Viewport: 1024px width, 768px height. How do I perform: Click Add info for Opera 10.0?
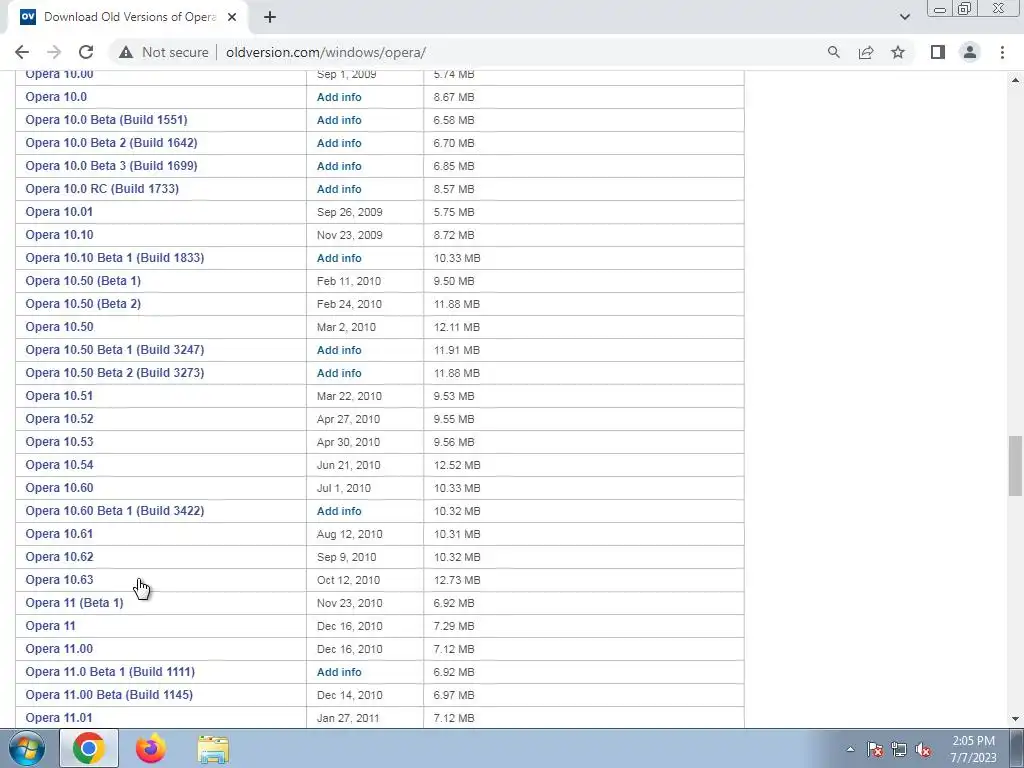pos(339,97)
